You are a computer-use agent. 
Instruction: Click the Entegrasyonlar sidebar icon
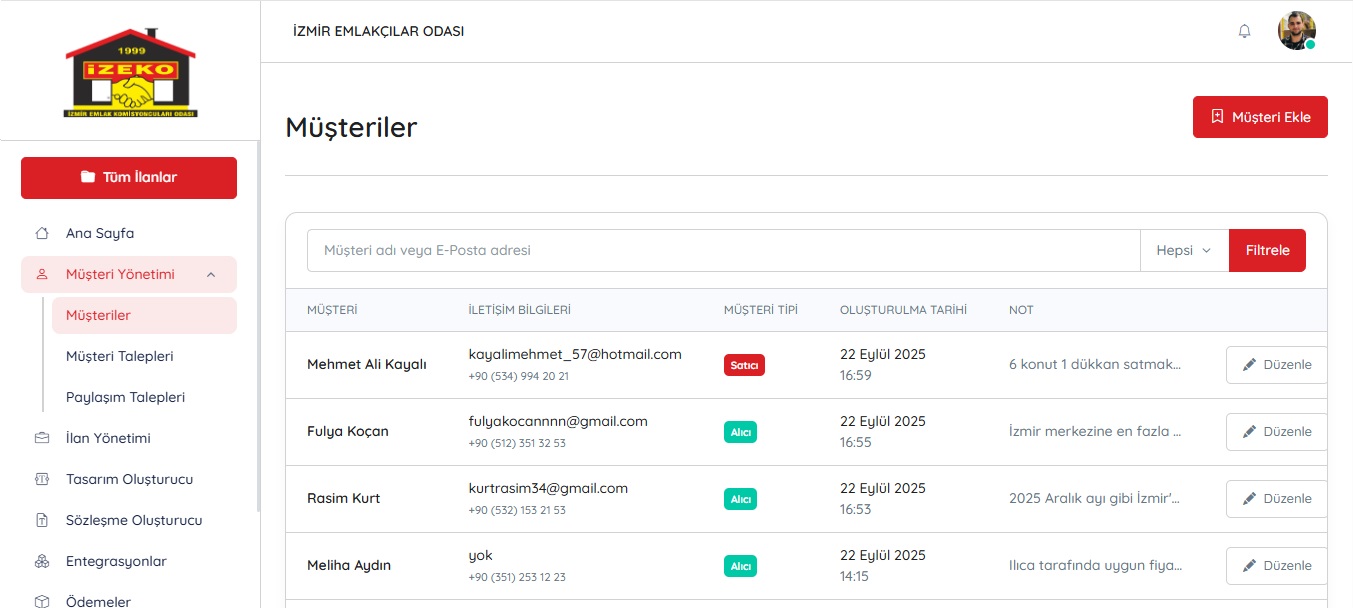pos(42,561)
